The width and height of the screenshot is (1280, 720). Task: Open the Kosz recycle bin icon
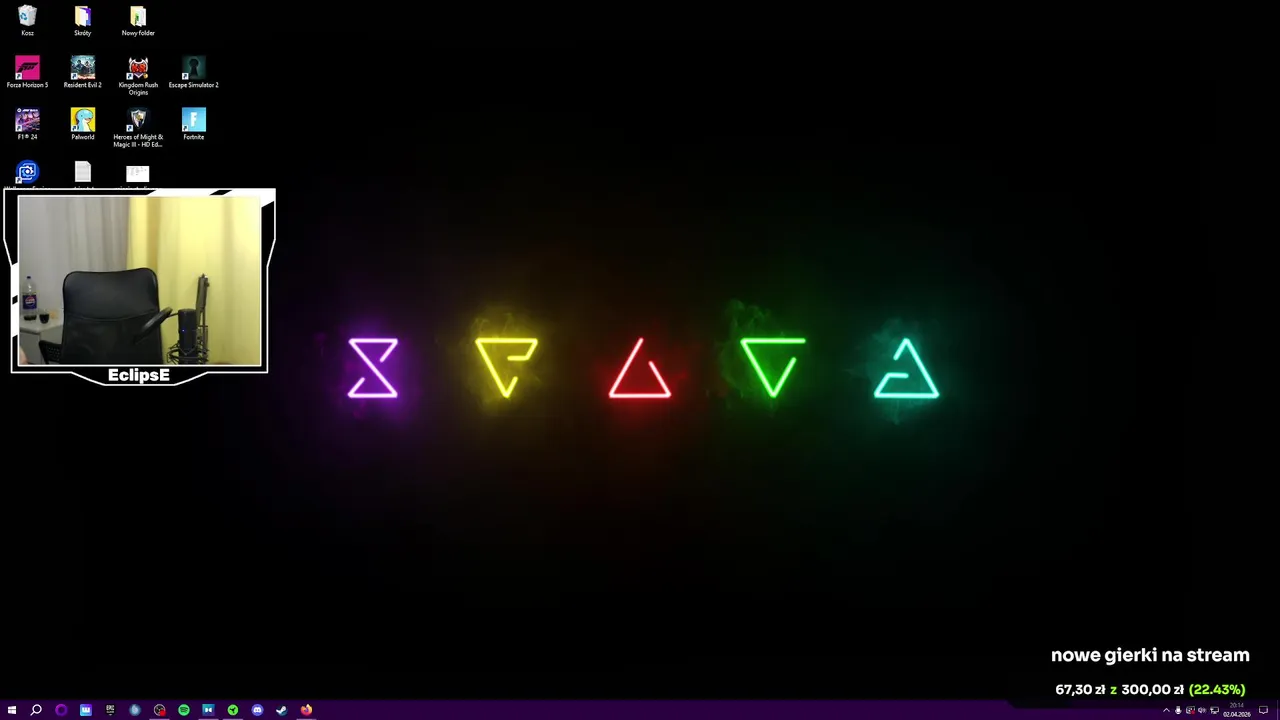27,21
